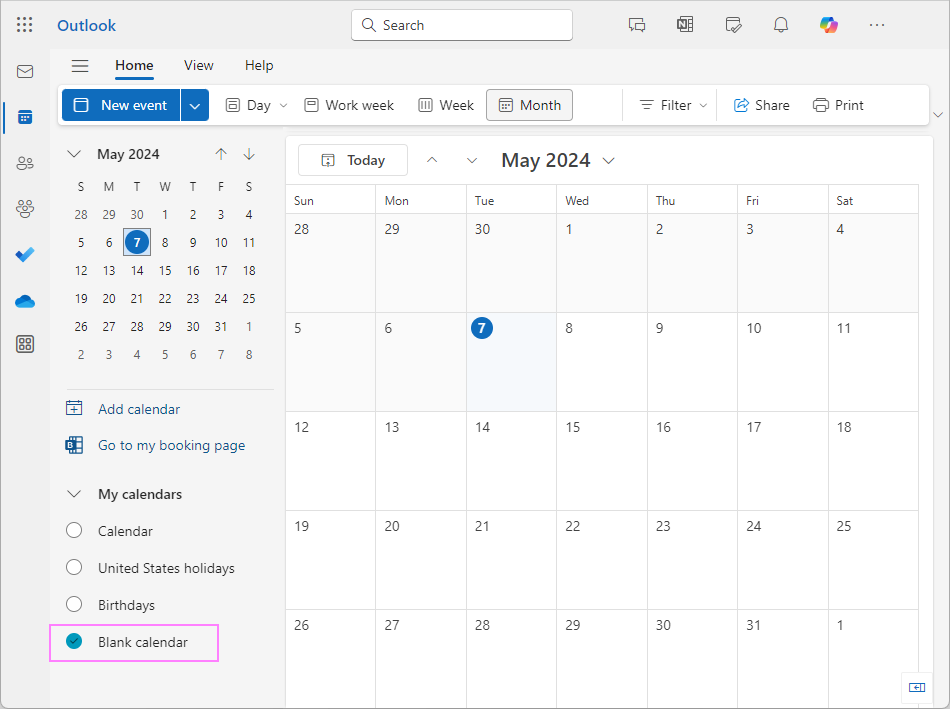Open the People app in the left rail
950x709 pixels.
(x=25, y=163)
